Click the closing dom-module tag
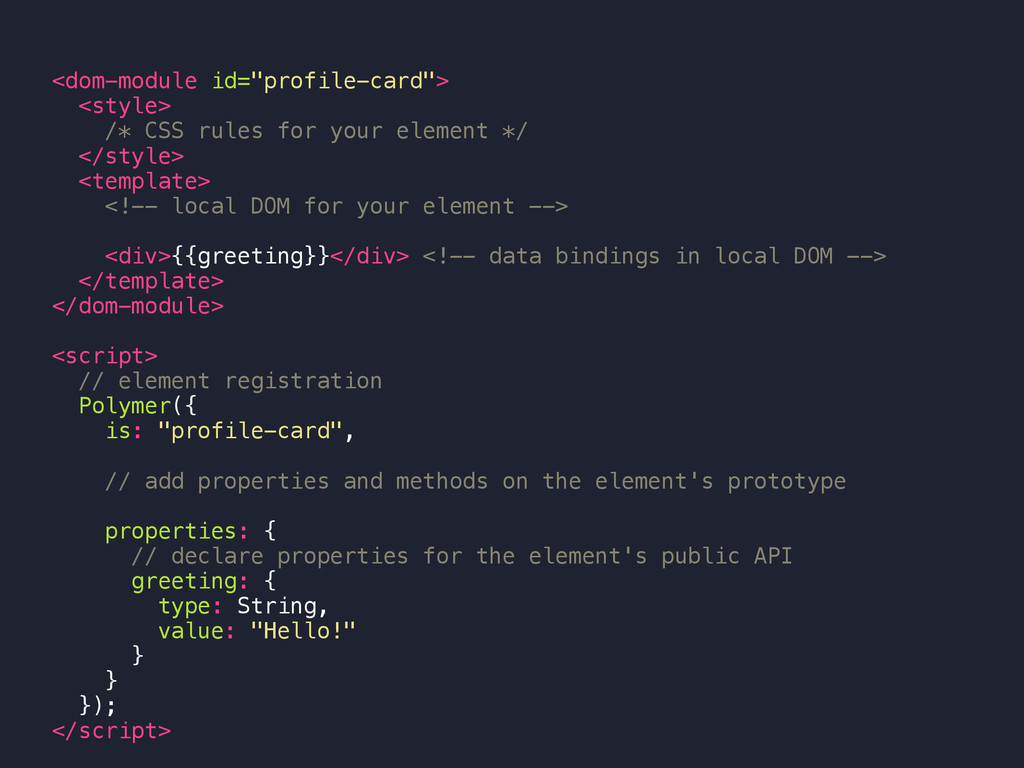Viewport: 1024px width, 768px height. click(138, 306)
